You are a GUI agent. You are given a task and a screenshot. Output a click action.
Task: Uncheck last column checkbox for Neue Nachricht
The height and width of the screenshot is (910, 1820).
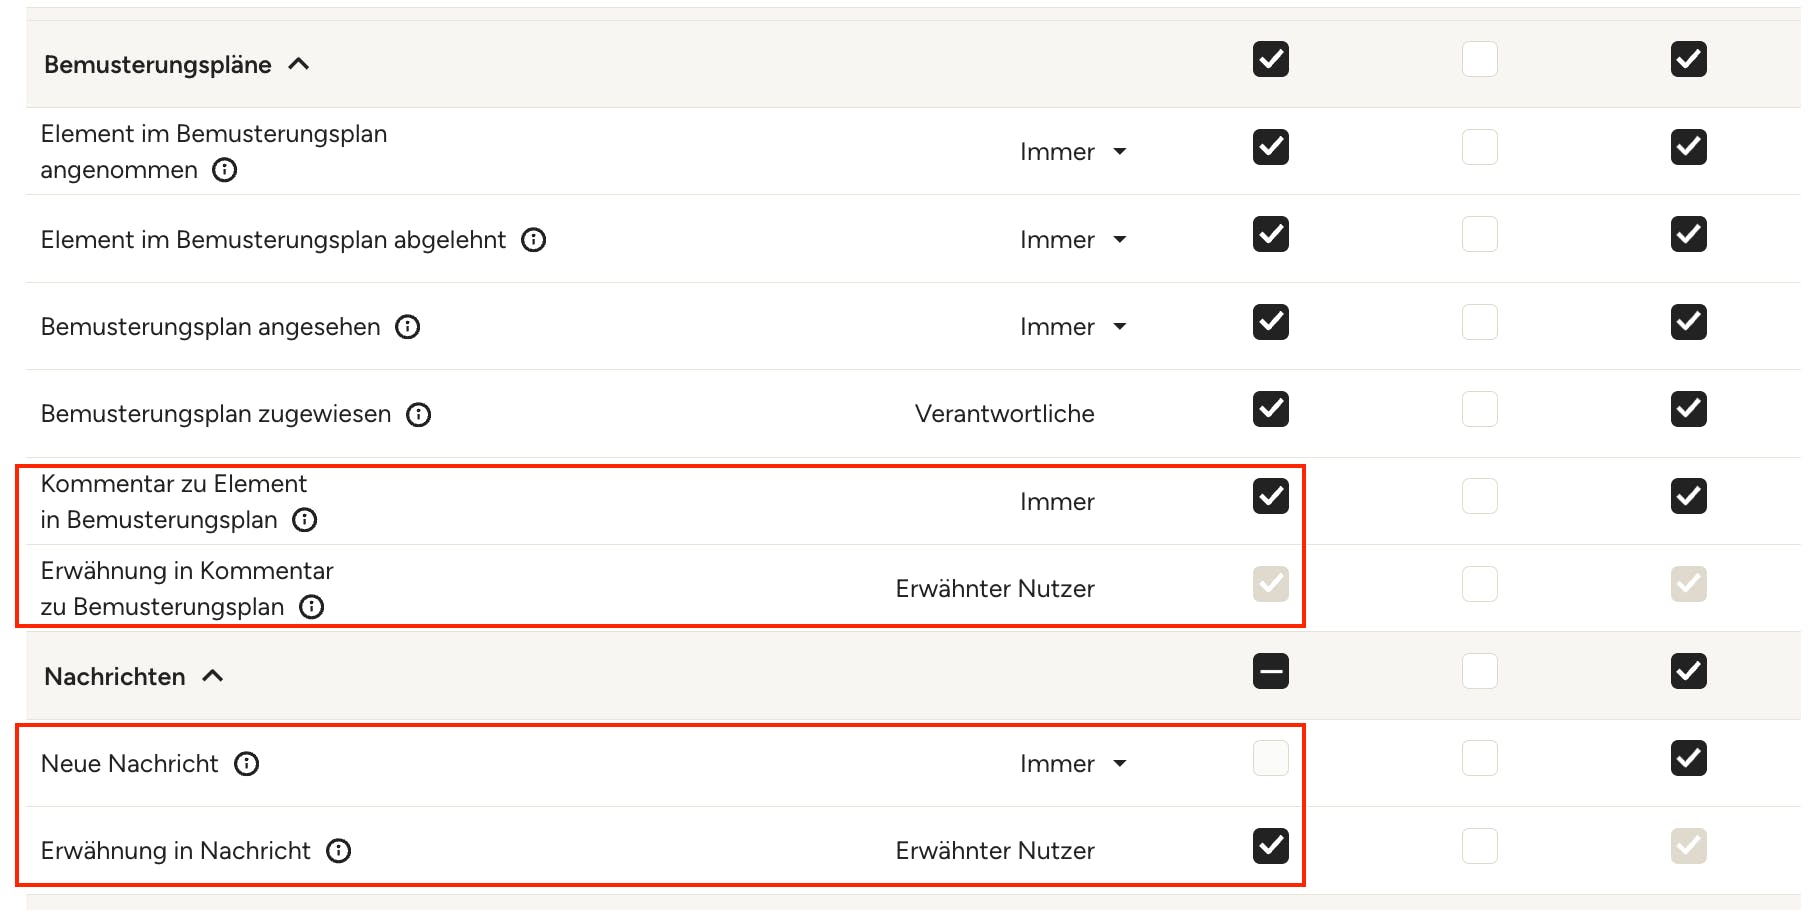(x=1689, y=758)
